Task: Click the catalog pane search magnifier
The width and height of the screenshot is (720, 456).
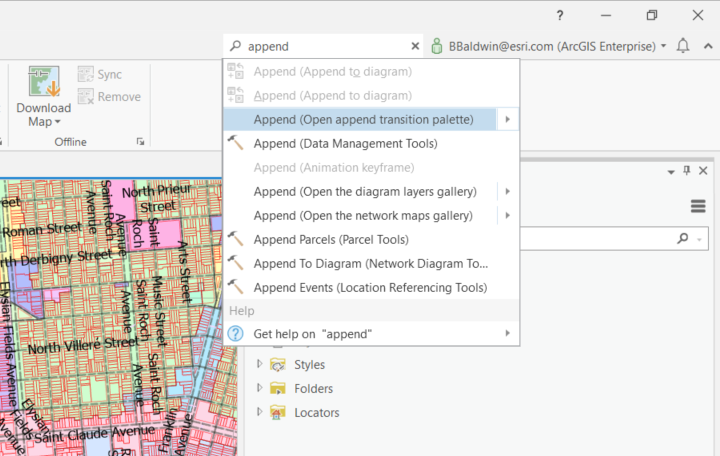Action: point(683,238)
